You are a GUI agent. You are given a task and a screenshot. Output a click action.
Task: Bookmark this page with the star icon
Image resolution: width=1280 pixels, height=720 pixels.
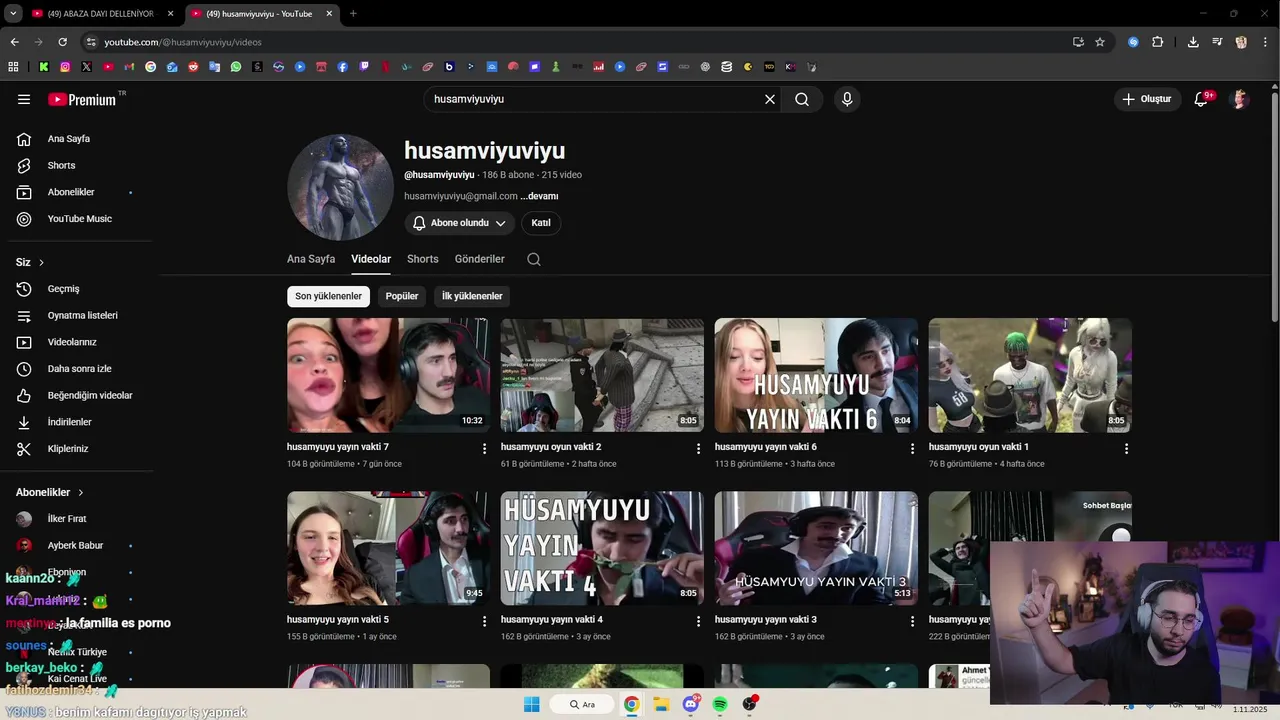coord(1100,42)
